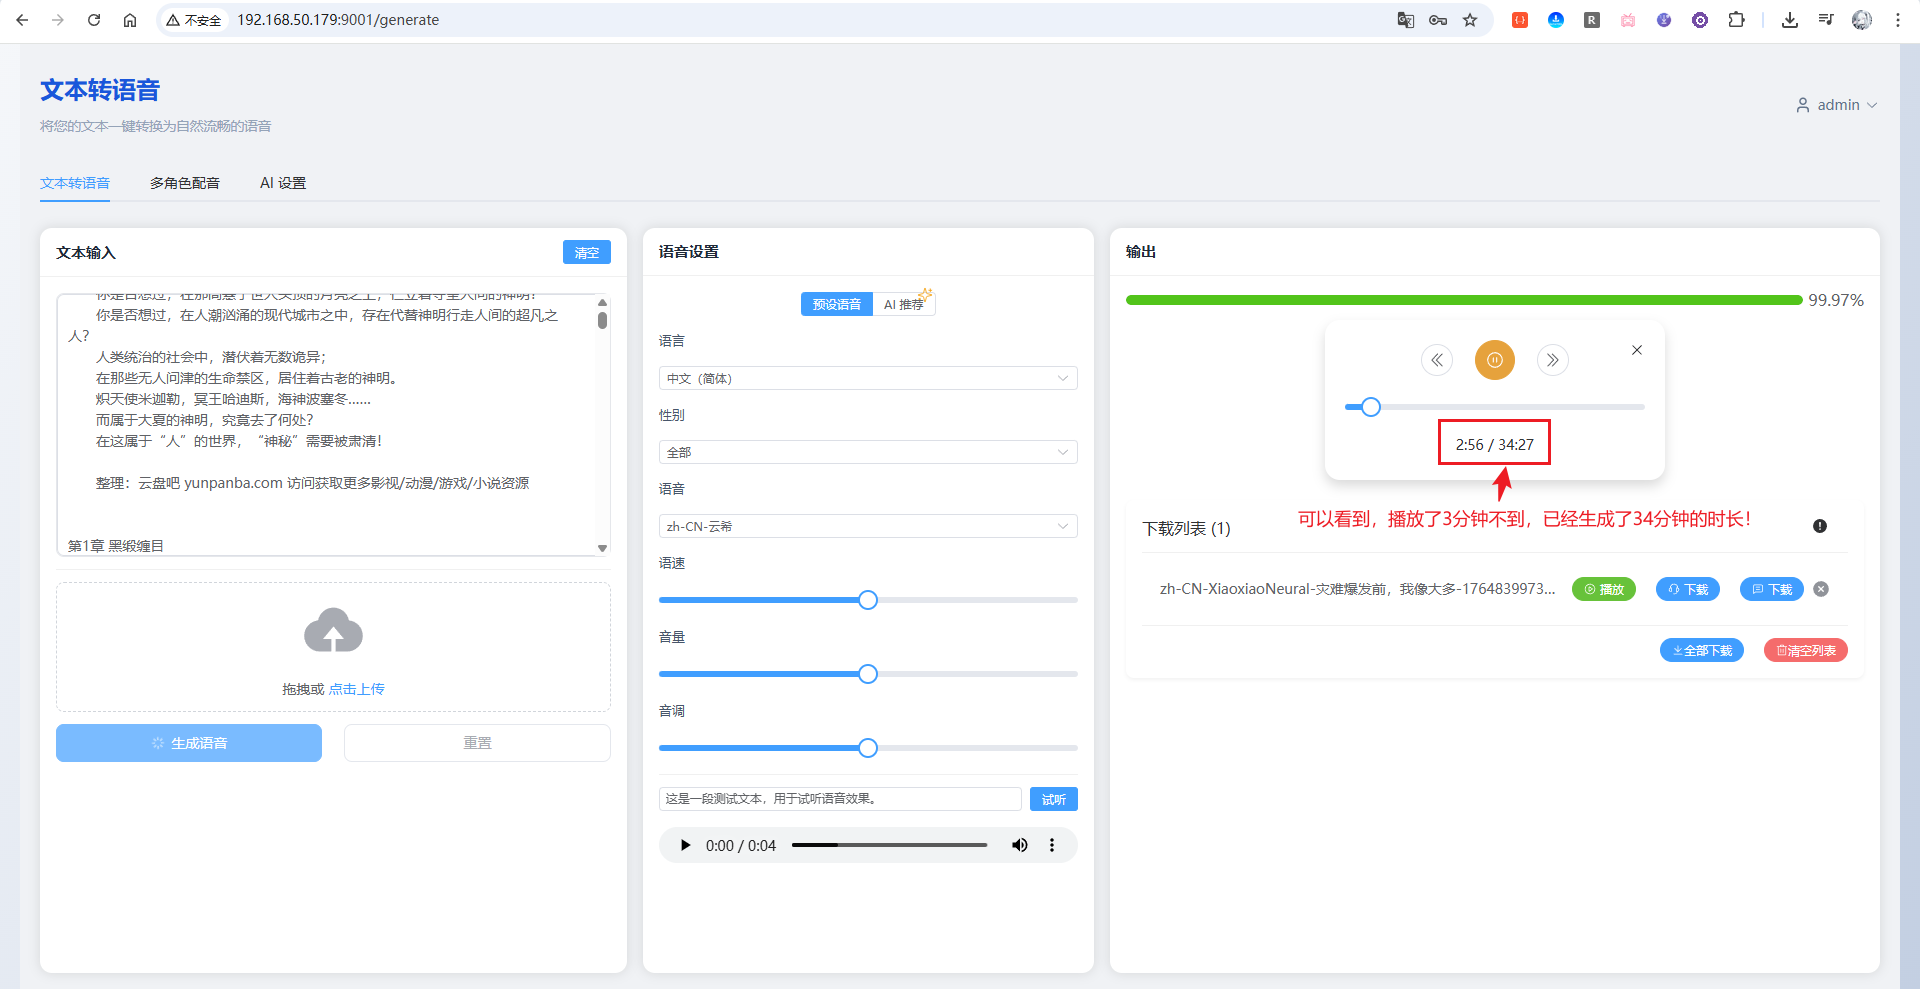Switch to the AI 推荐 voice mode
This screenshot has height=989, width=1920.
tap(903, 304)
